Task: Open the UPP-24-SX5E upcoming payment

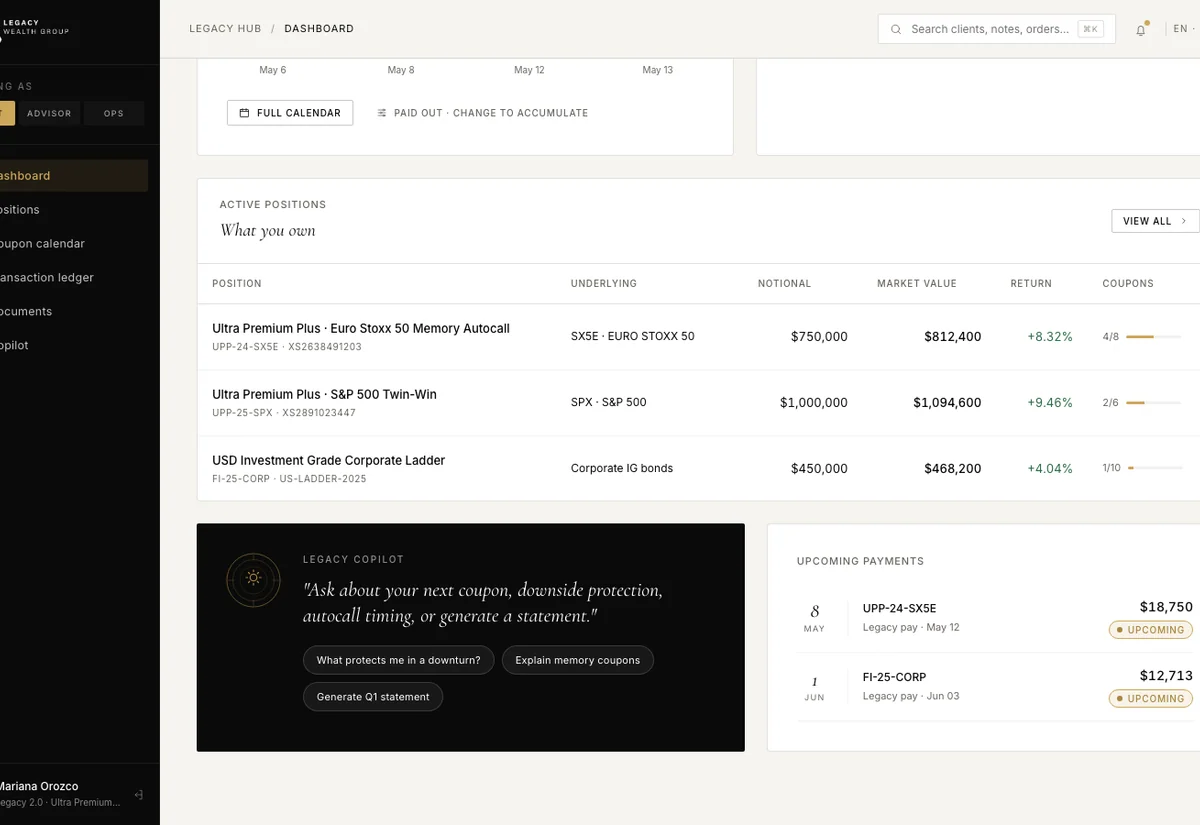Action: pyautogui.click(x=995, y=618)
